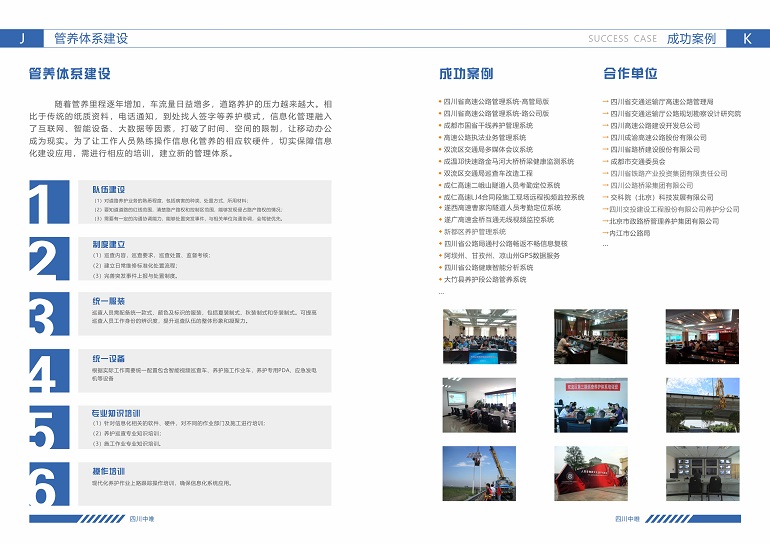Select the 统一设备 heading
This screenshot has height=544, width=770.
[x=109, y=358]
